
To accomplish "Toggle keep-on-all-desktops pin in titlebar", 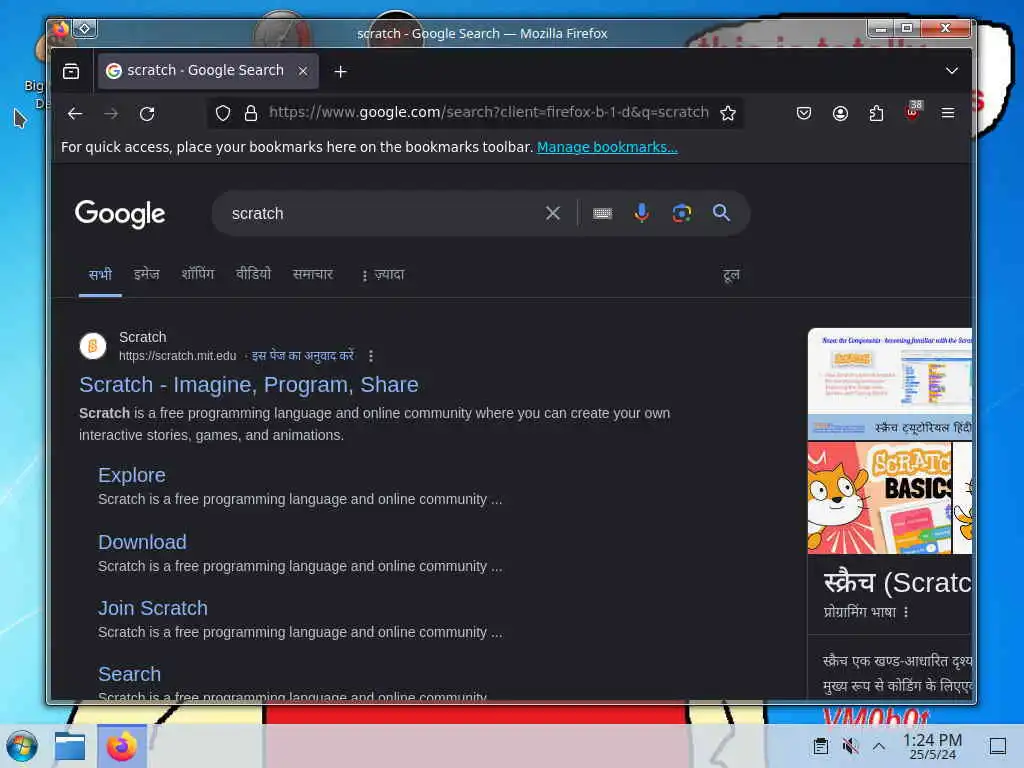I will point(85,29).
